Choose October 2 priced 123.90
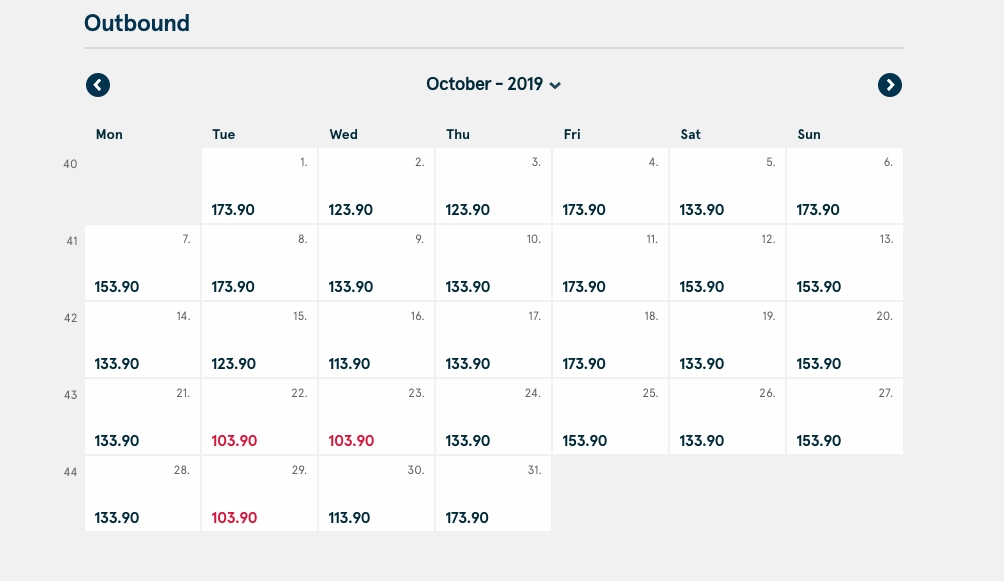Screen dimensions: 1004x581 tap(376, 186)
